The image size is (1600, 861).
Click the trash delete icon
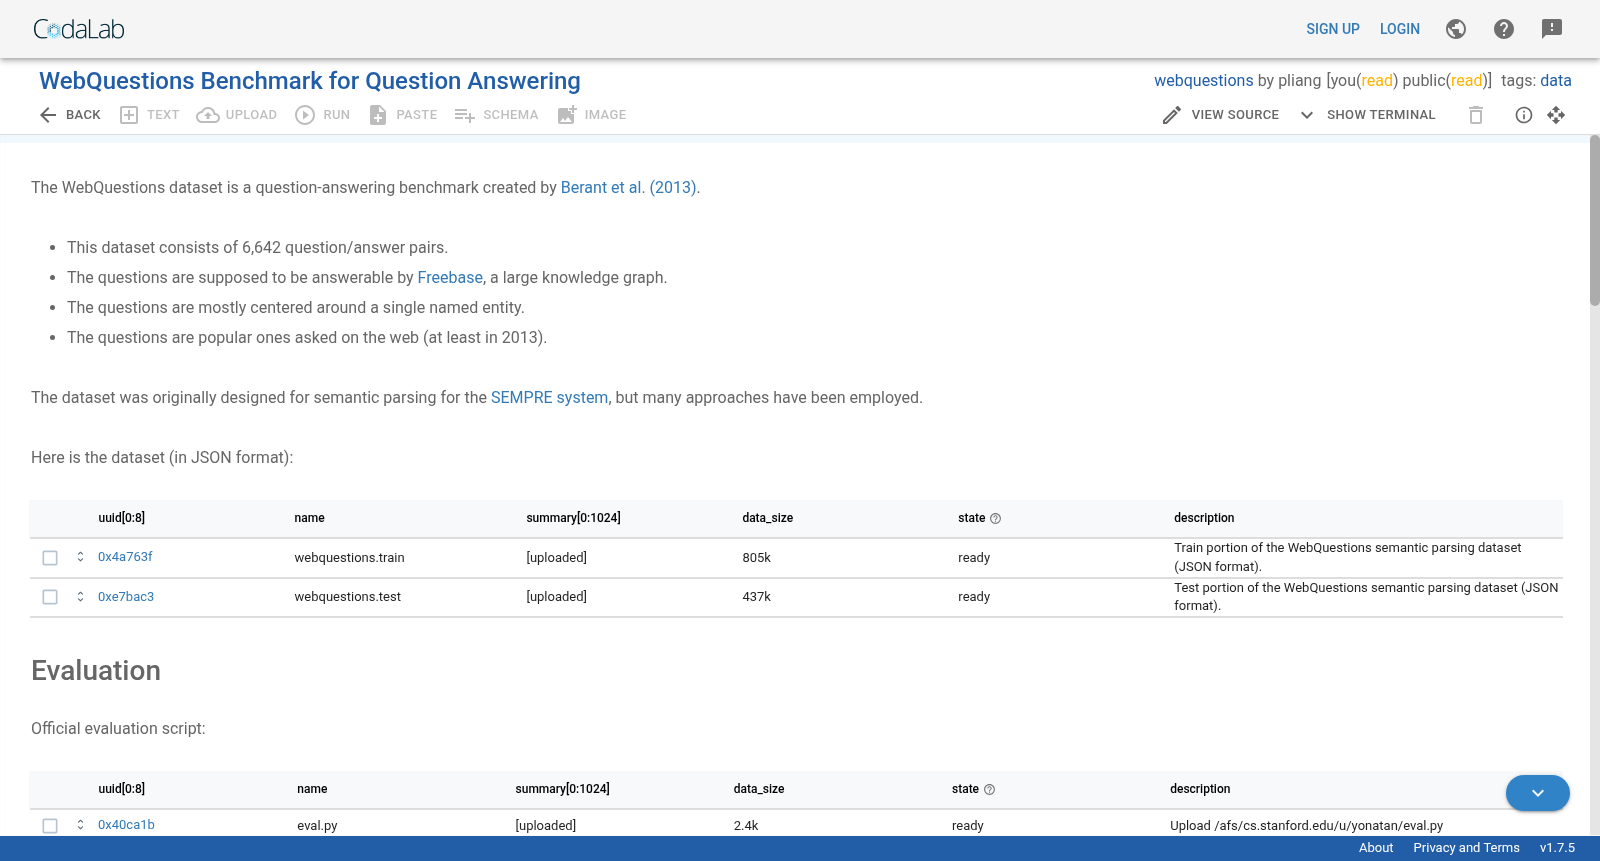point(1476,115)
